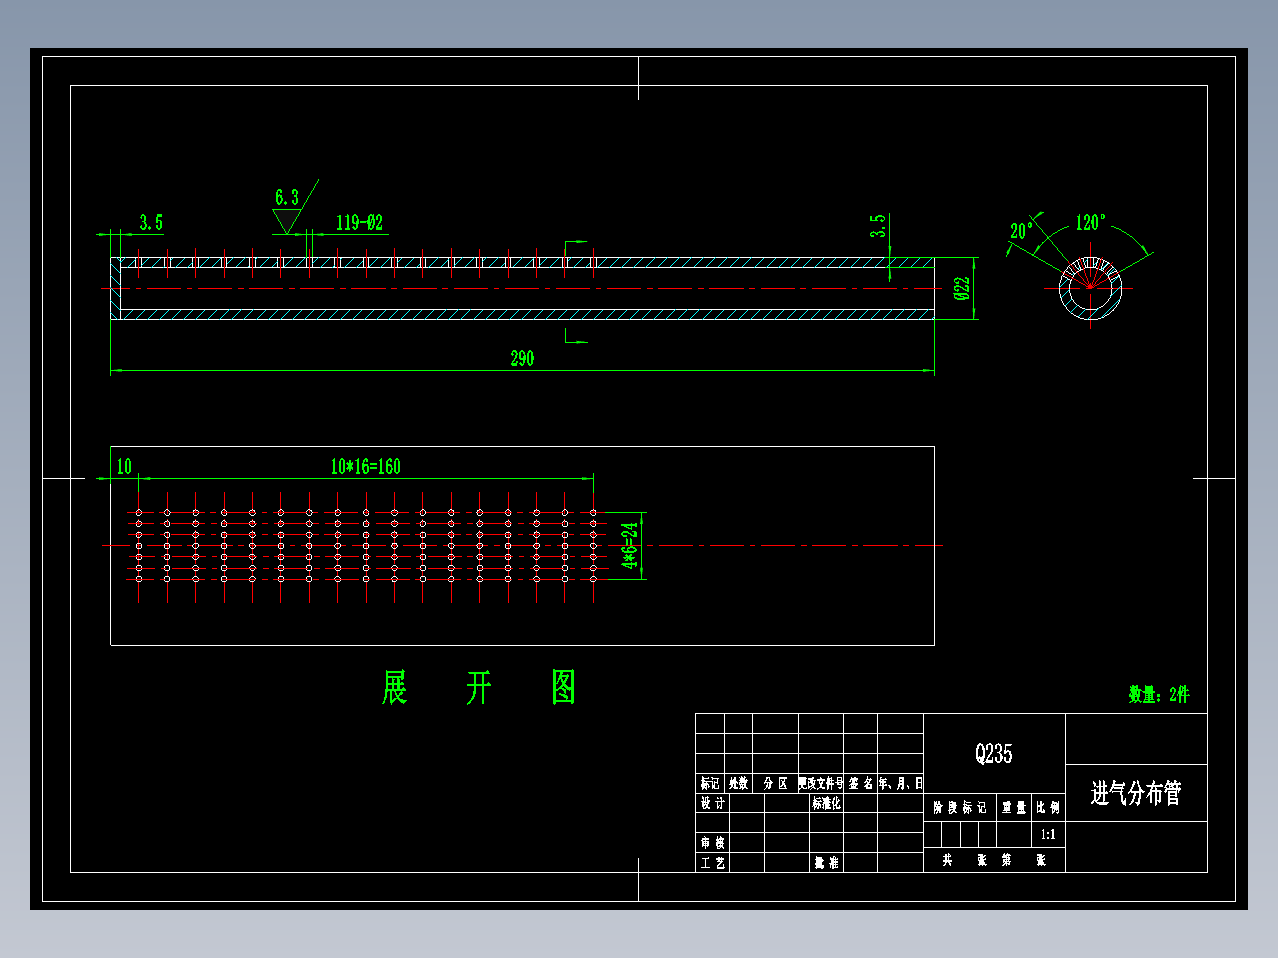
Task: Click the '签名' signature label cell
Action: point(861,783)
